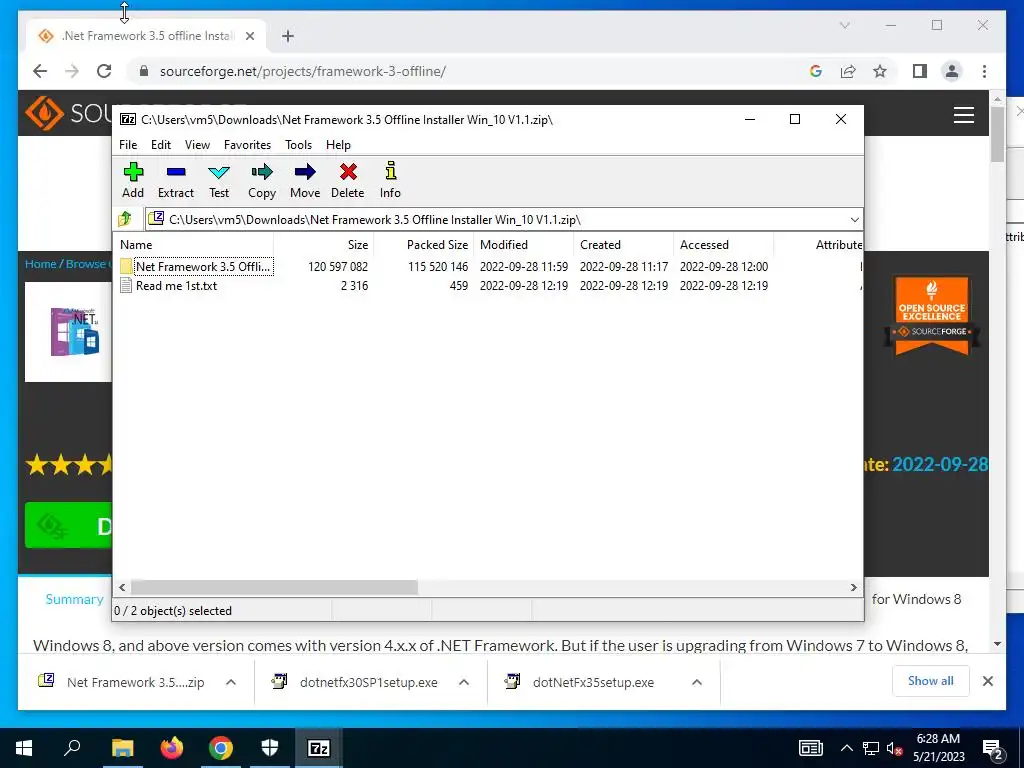Open the Info icon in 7-Zip toolbar

[391, 180]
